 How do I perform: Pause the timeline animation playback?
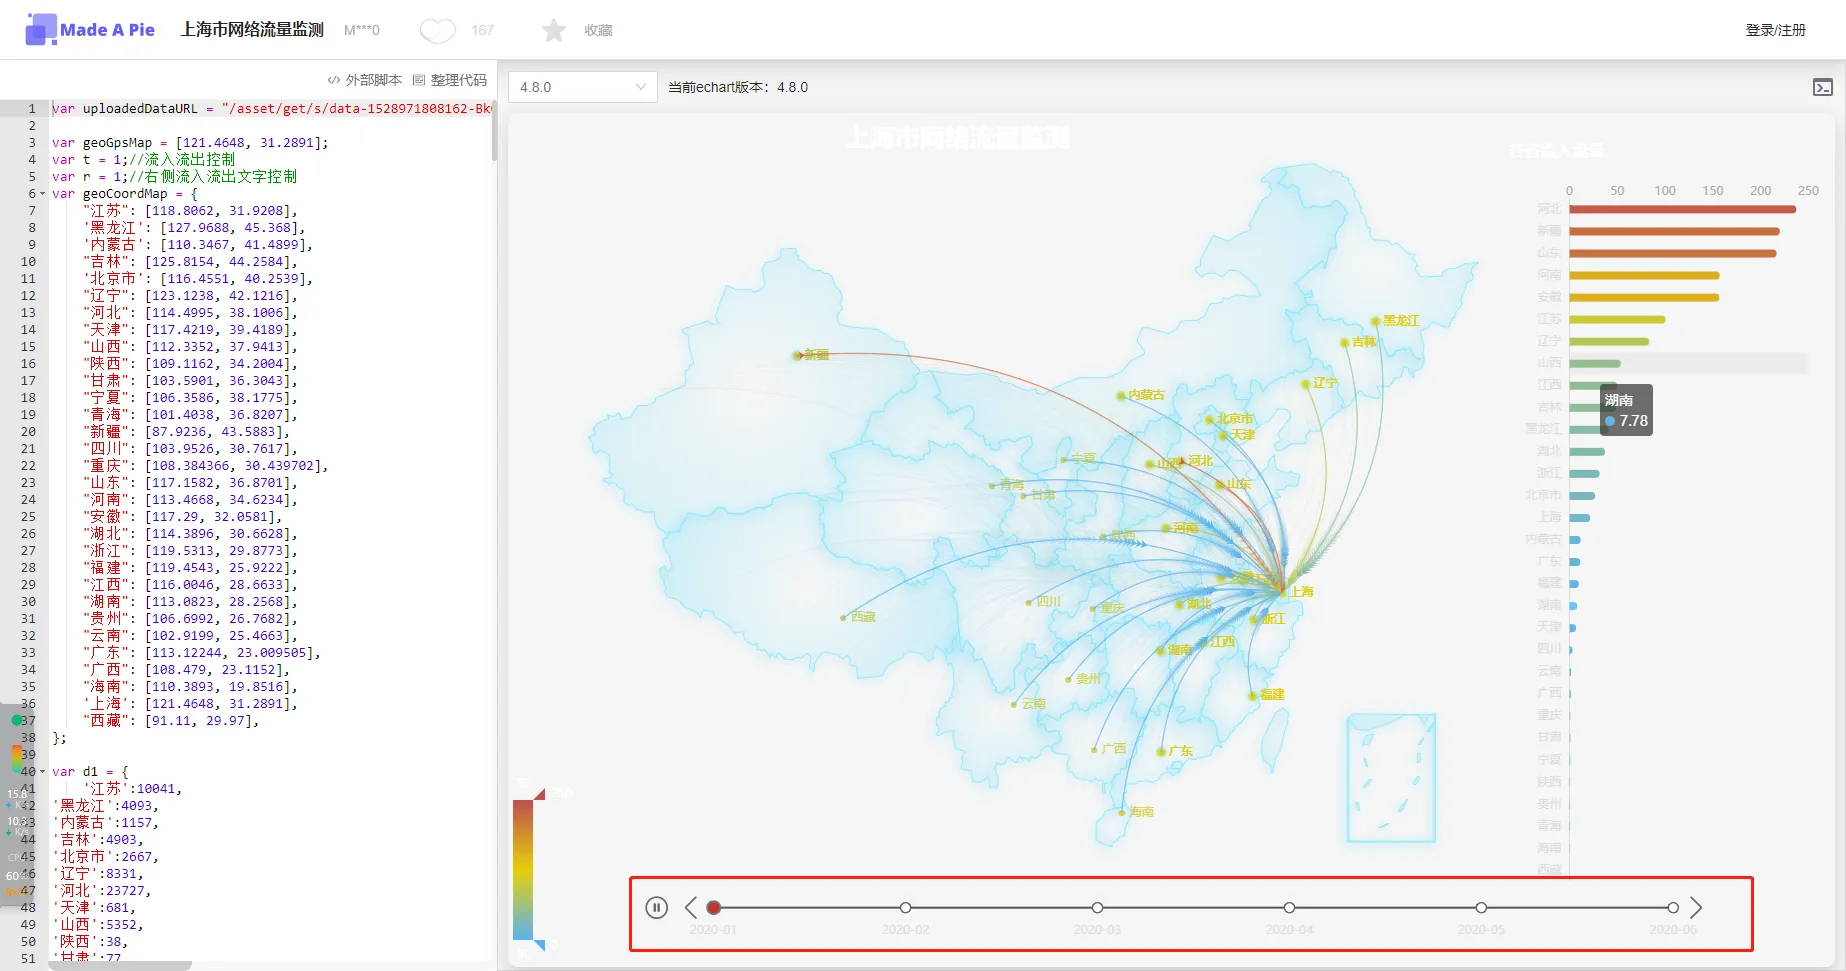(656, 907)
